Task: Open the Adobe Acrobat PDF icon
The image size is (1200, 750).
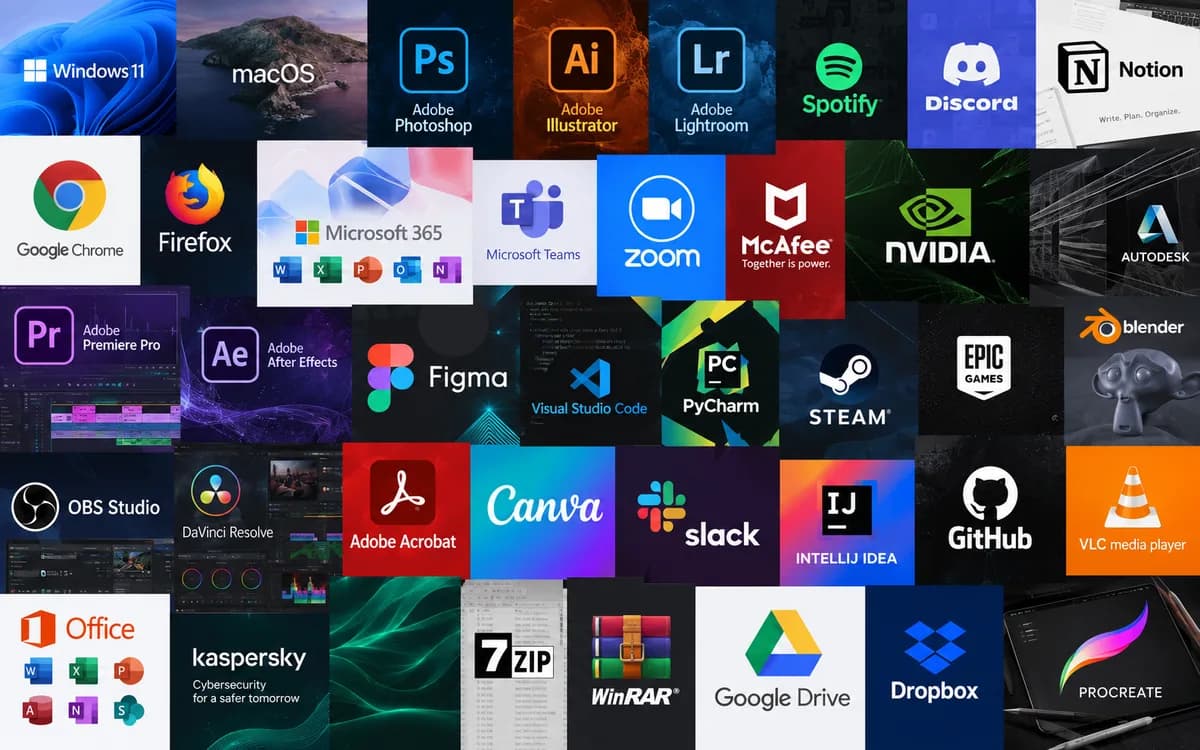Action: pyautogui.click(x=402, y=492)
